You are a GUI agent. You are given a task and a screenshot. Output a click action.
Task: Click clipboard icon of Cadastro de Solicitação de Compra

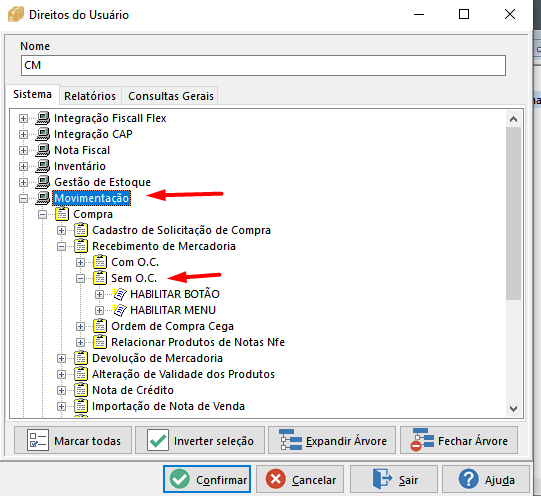tap(81, 230)
